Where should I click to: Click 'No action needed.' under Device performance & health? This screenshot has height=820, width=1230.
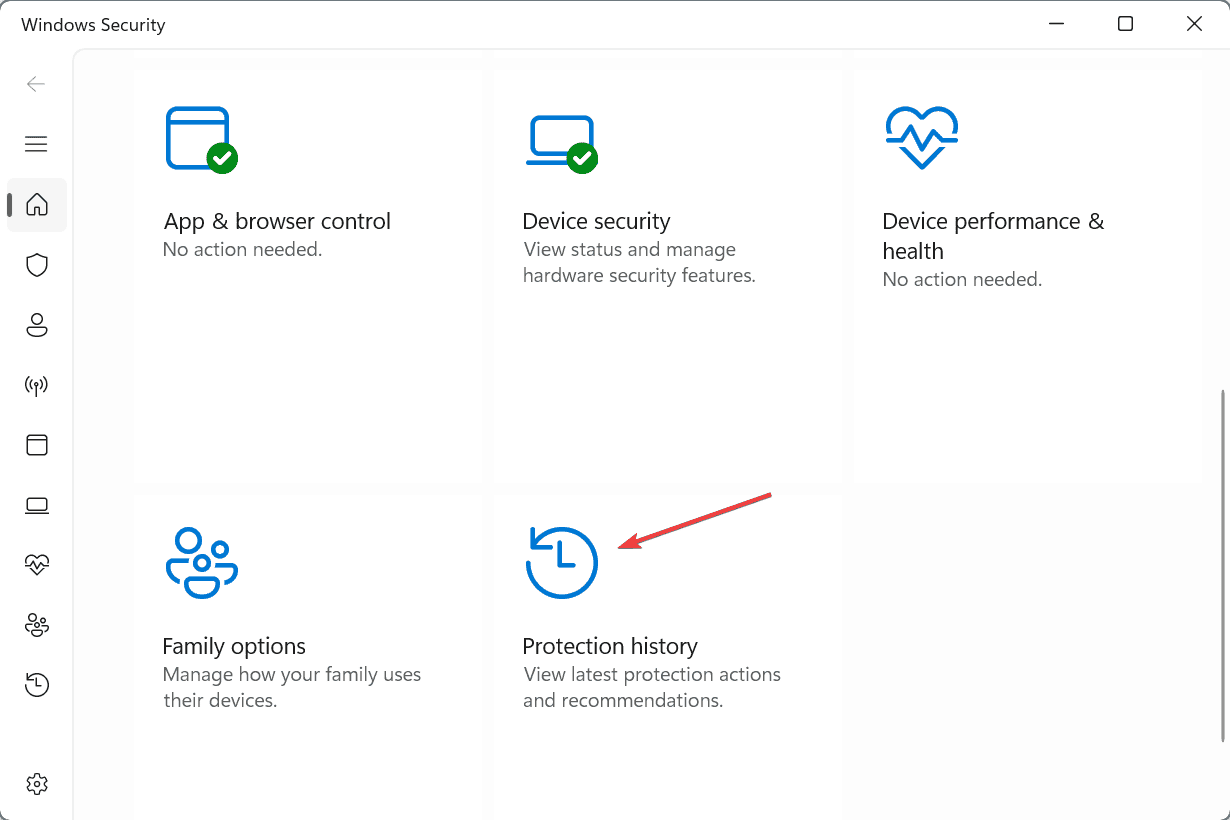click(x=962, y=280)
